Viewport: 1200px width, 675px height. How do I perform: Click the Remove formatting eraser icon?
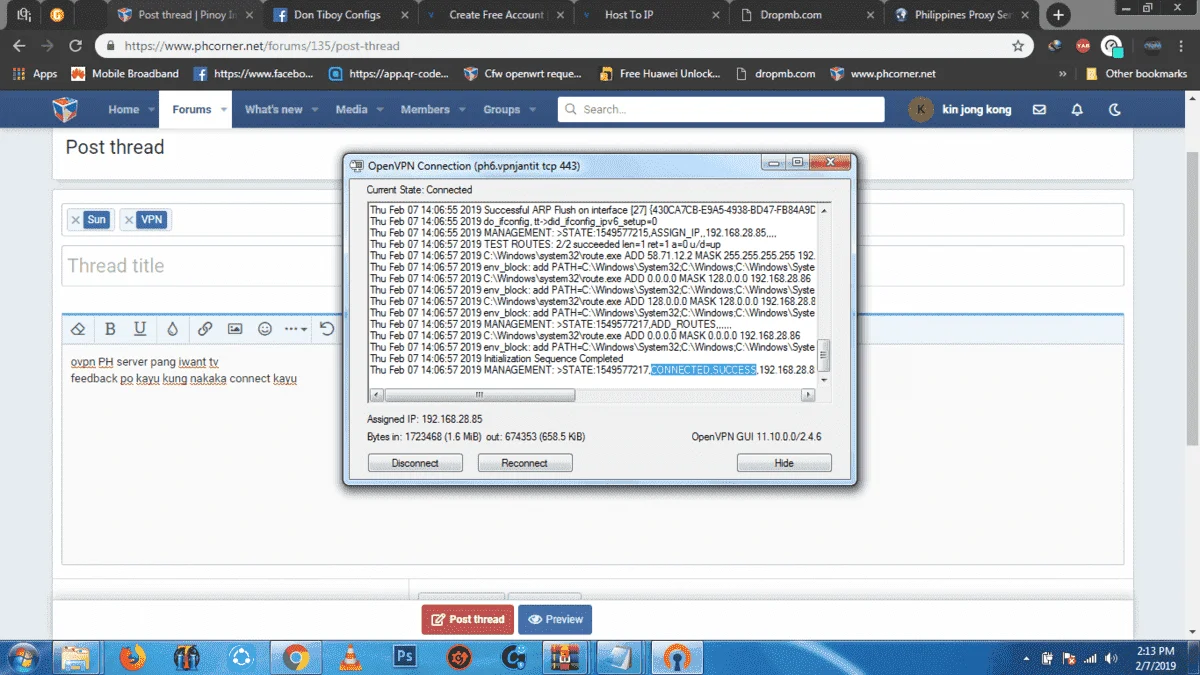79,329
